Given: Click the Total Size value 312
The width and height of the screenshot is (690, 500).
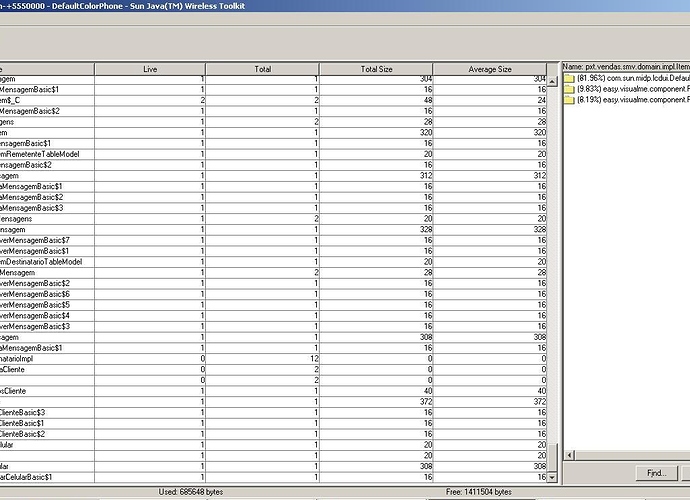Looking at the screenshot, I should pos(426,176).
